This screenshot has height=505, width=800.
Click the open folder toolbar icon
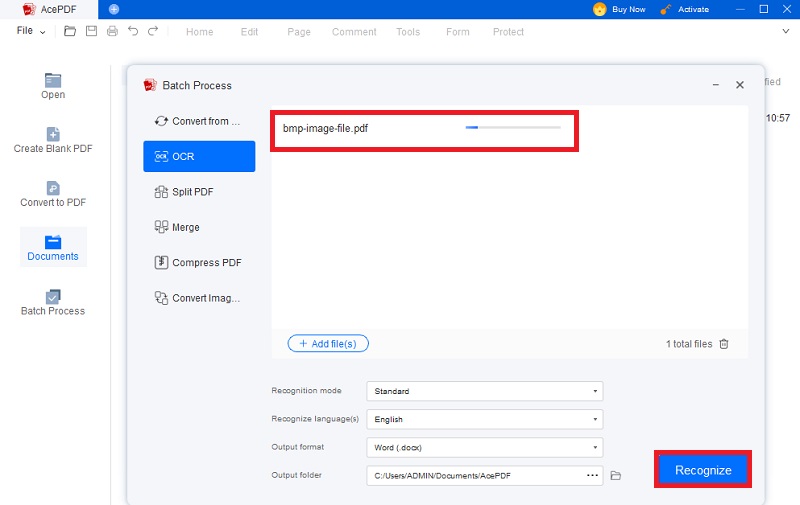pyautogui.click(x=70, y=31)
